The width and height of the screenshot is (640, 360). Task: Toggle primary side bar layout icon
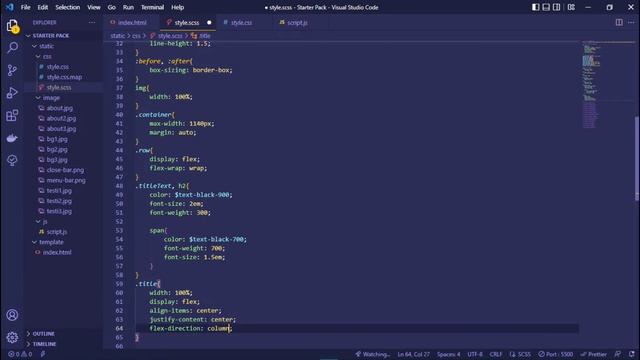point(536,7)
